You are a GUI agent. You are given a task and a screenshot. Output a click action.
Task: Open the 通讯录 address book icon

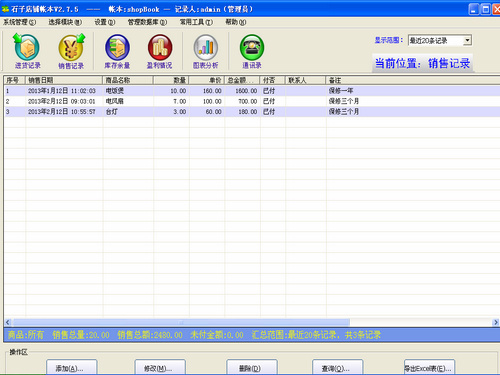click(x=252, y=51)
